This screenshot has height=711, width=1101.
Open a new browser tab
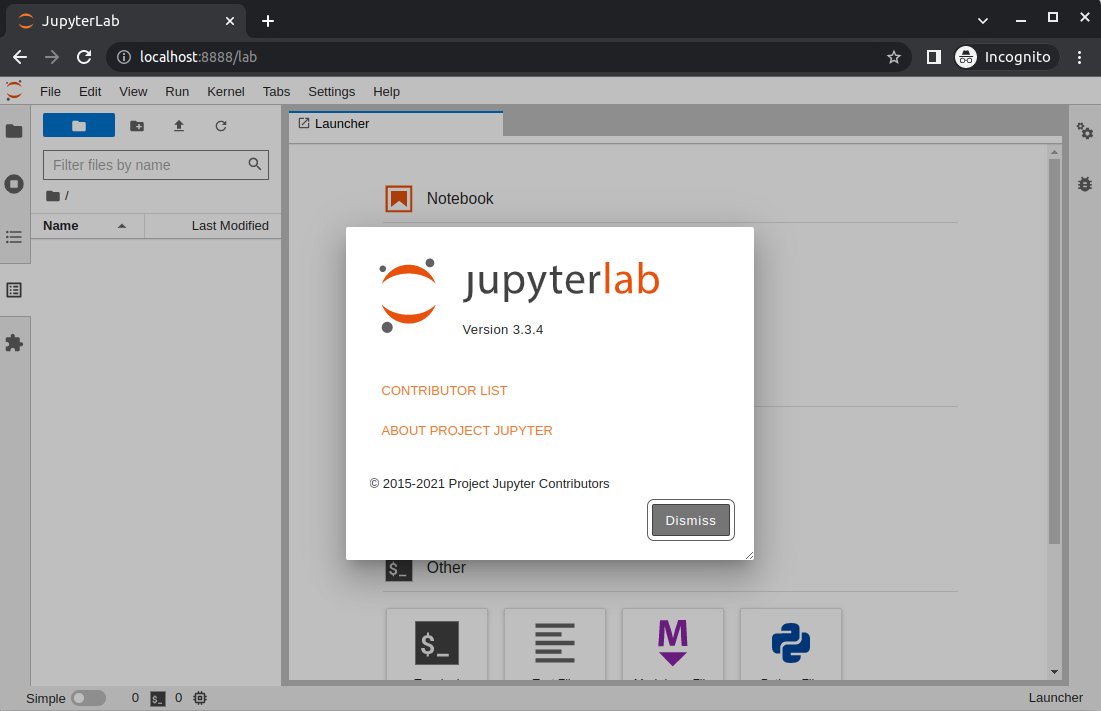point(268,21)
